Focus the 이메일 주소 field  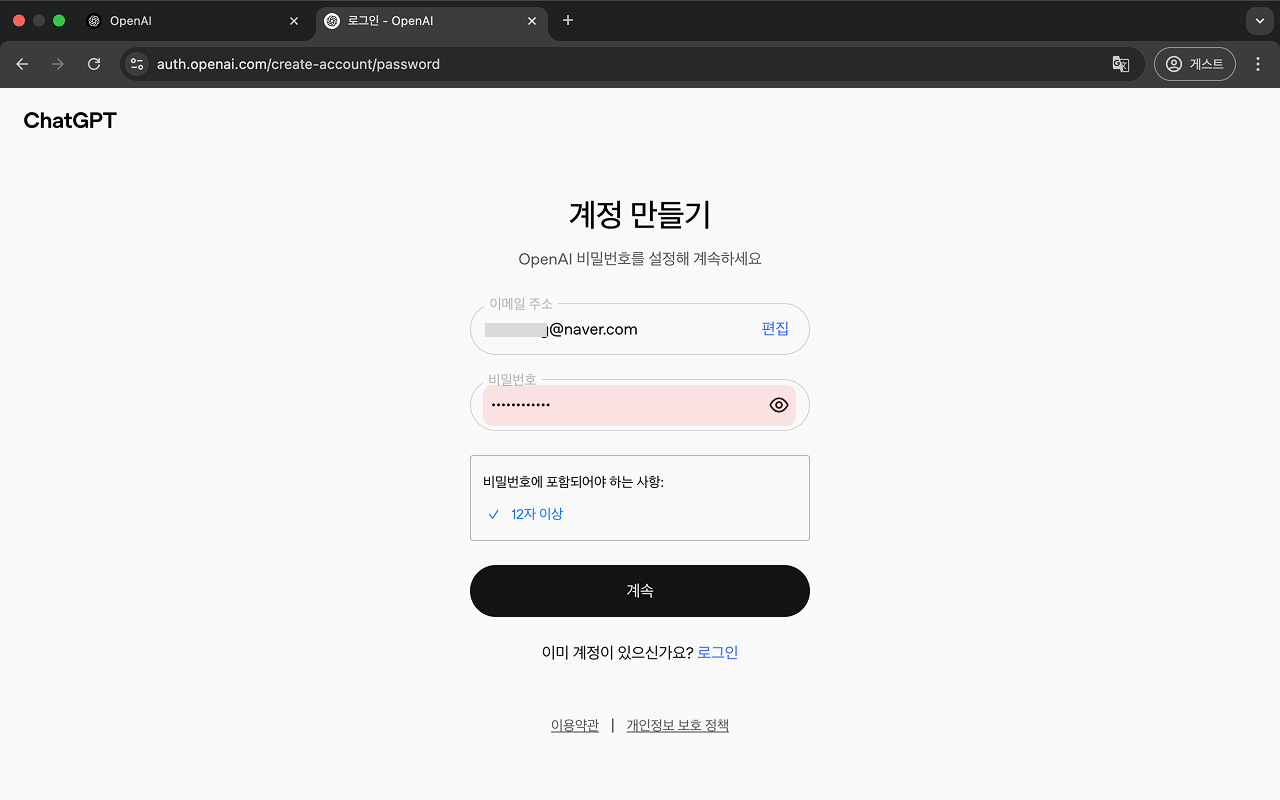tap(640, 329)
